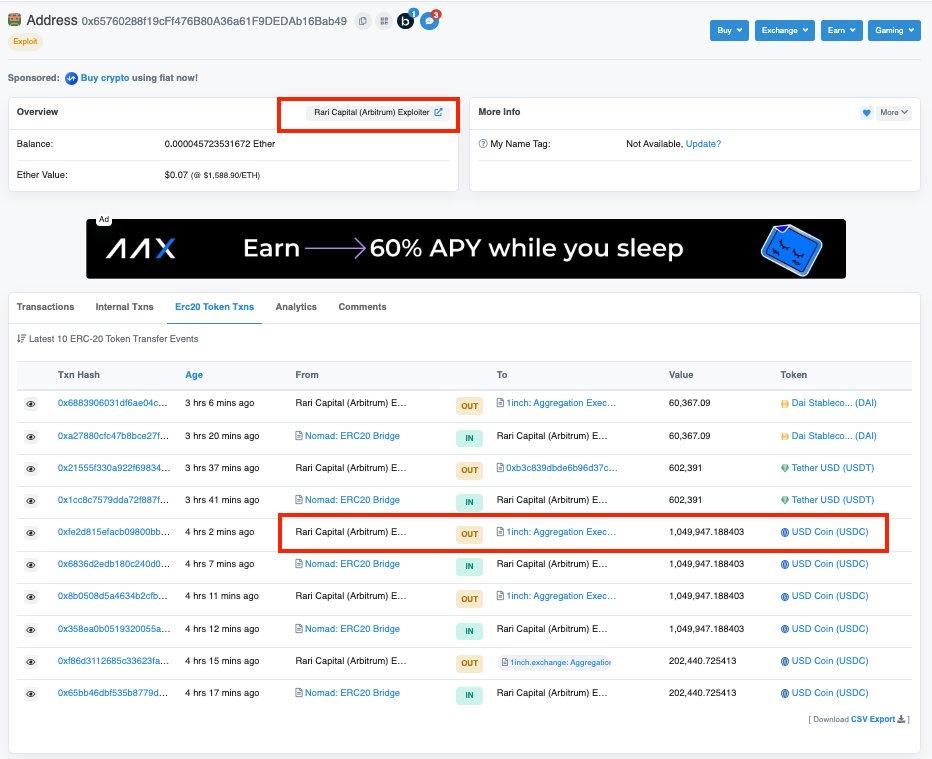Click the CSV Export download icon
The height and width of the screenshot is (759, 932).
coord(901,718)
